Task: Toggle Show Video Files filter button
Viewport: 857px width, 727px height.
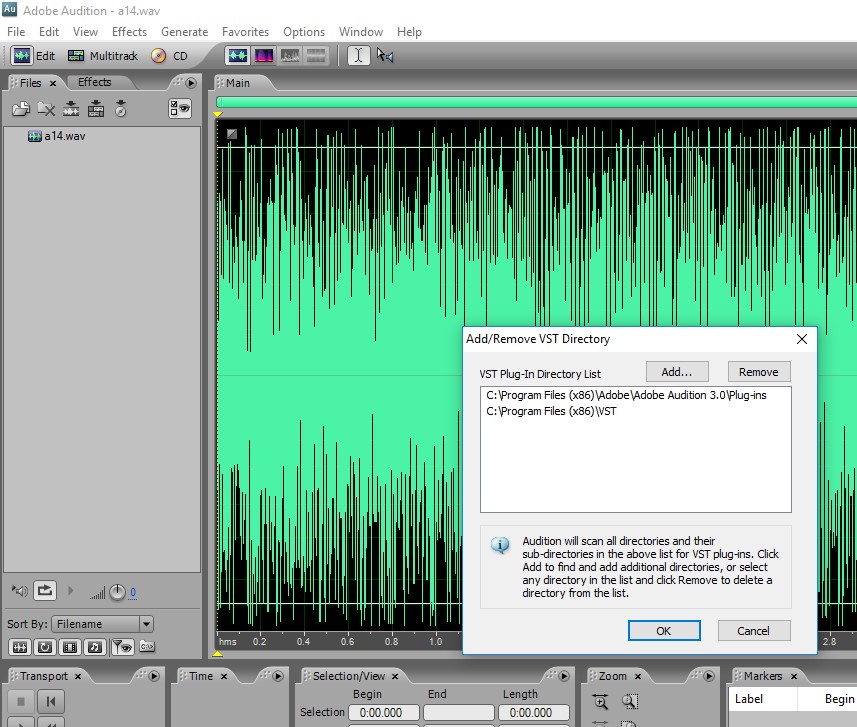Action: [70, 647]
